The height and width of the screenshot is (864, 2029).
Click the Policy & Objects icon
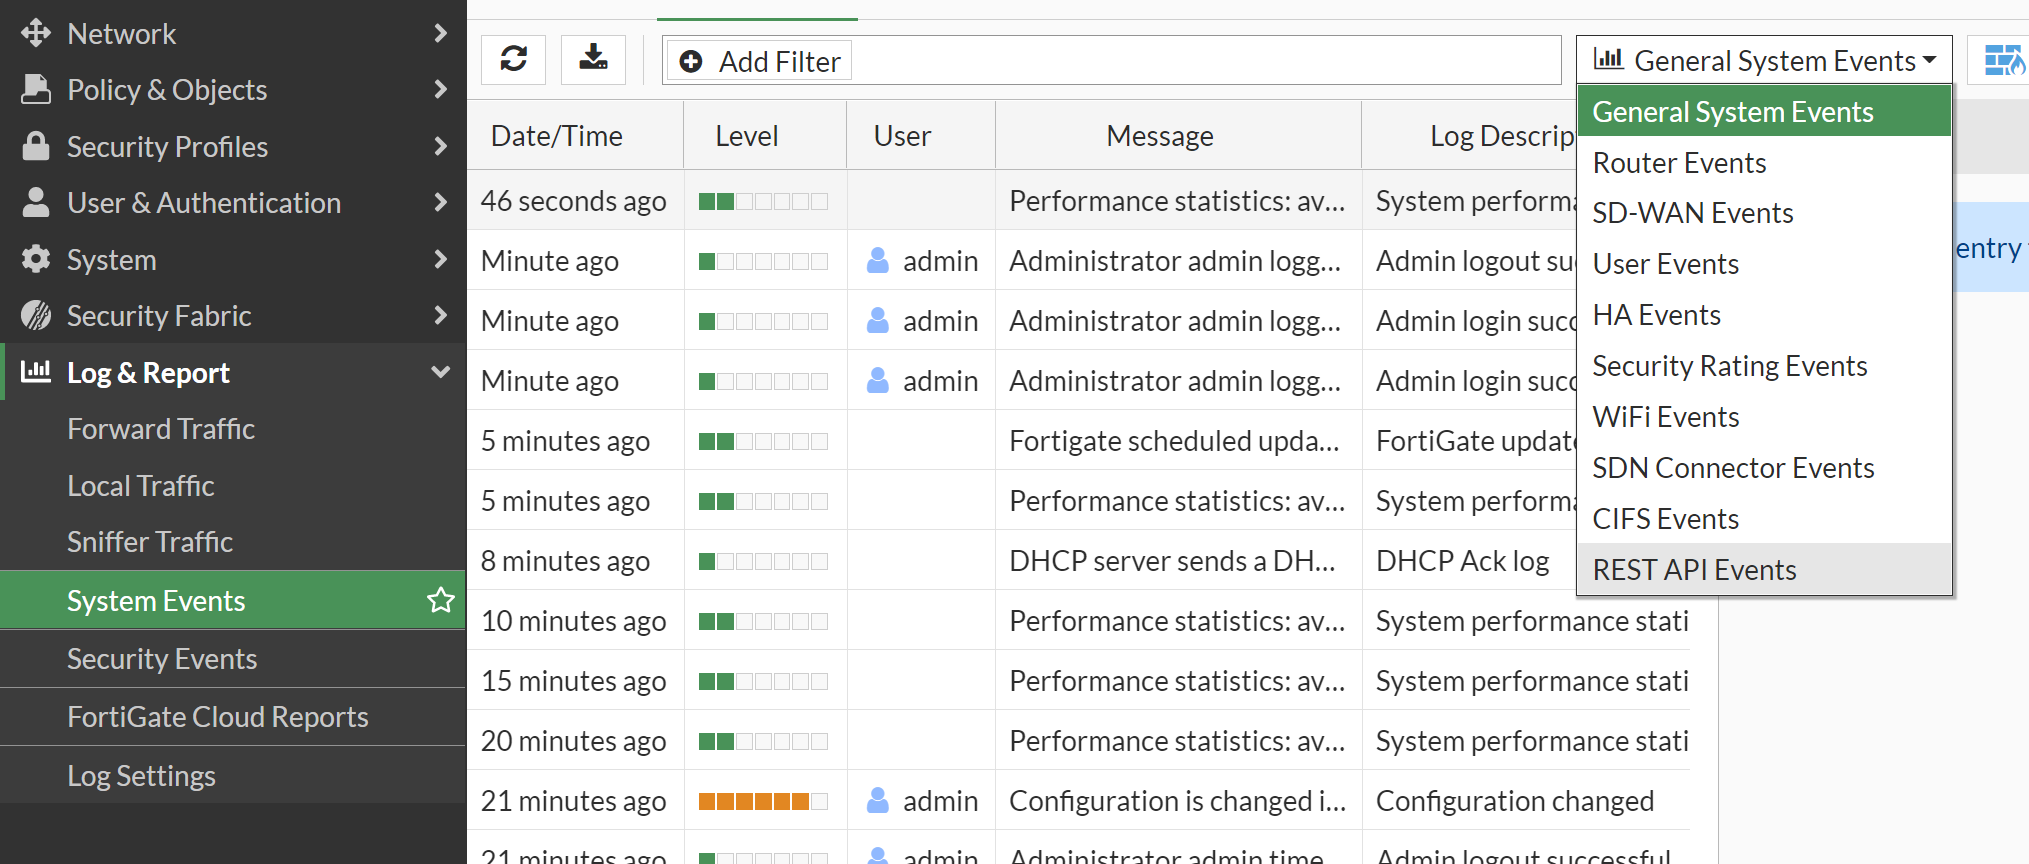pyautogui.click(x=36, y=89)
